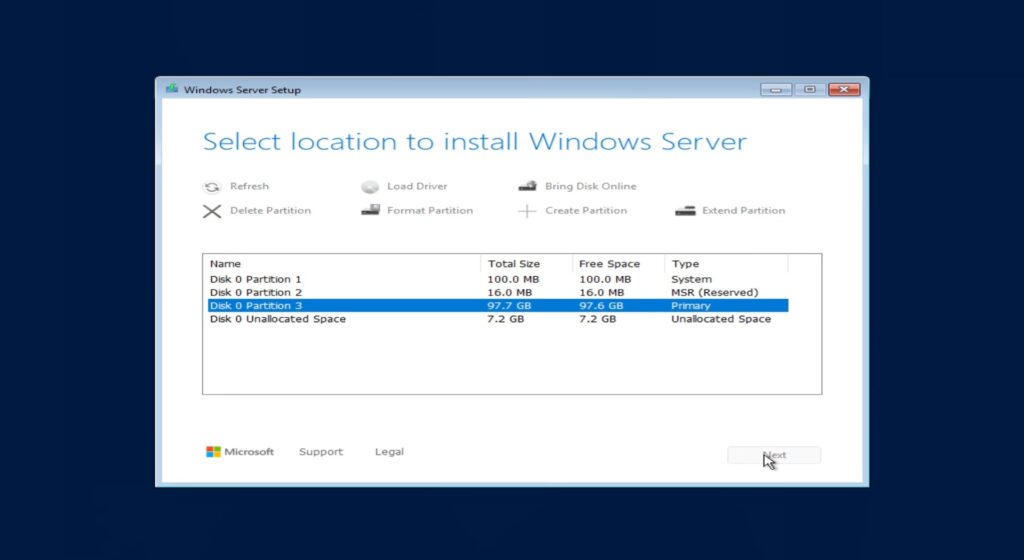Click the Load Driver label
The width and height of the screenshot is (1024, 560).
coord(417,186)
